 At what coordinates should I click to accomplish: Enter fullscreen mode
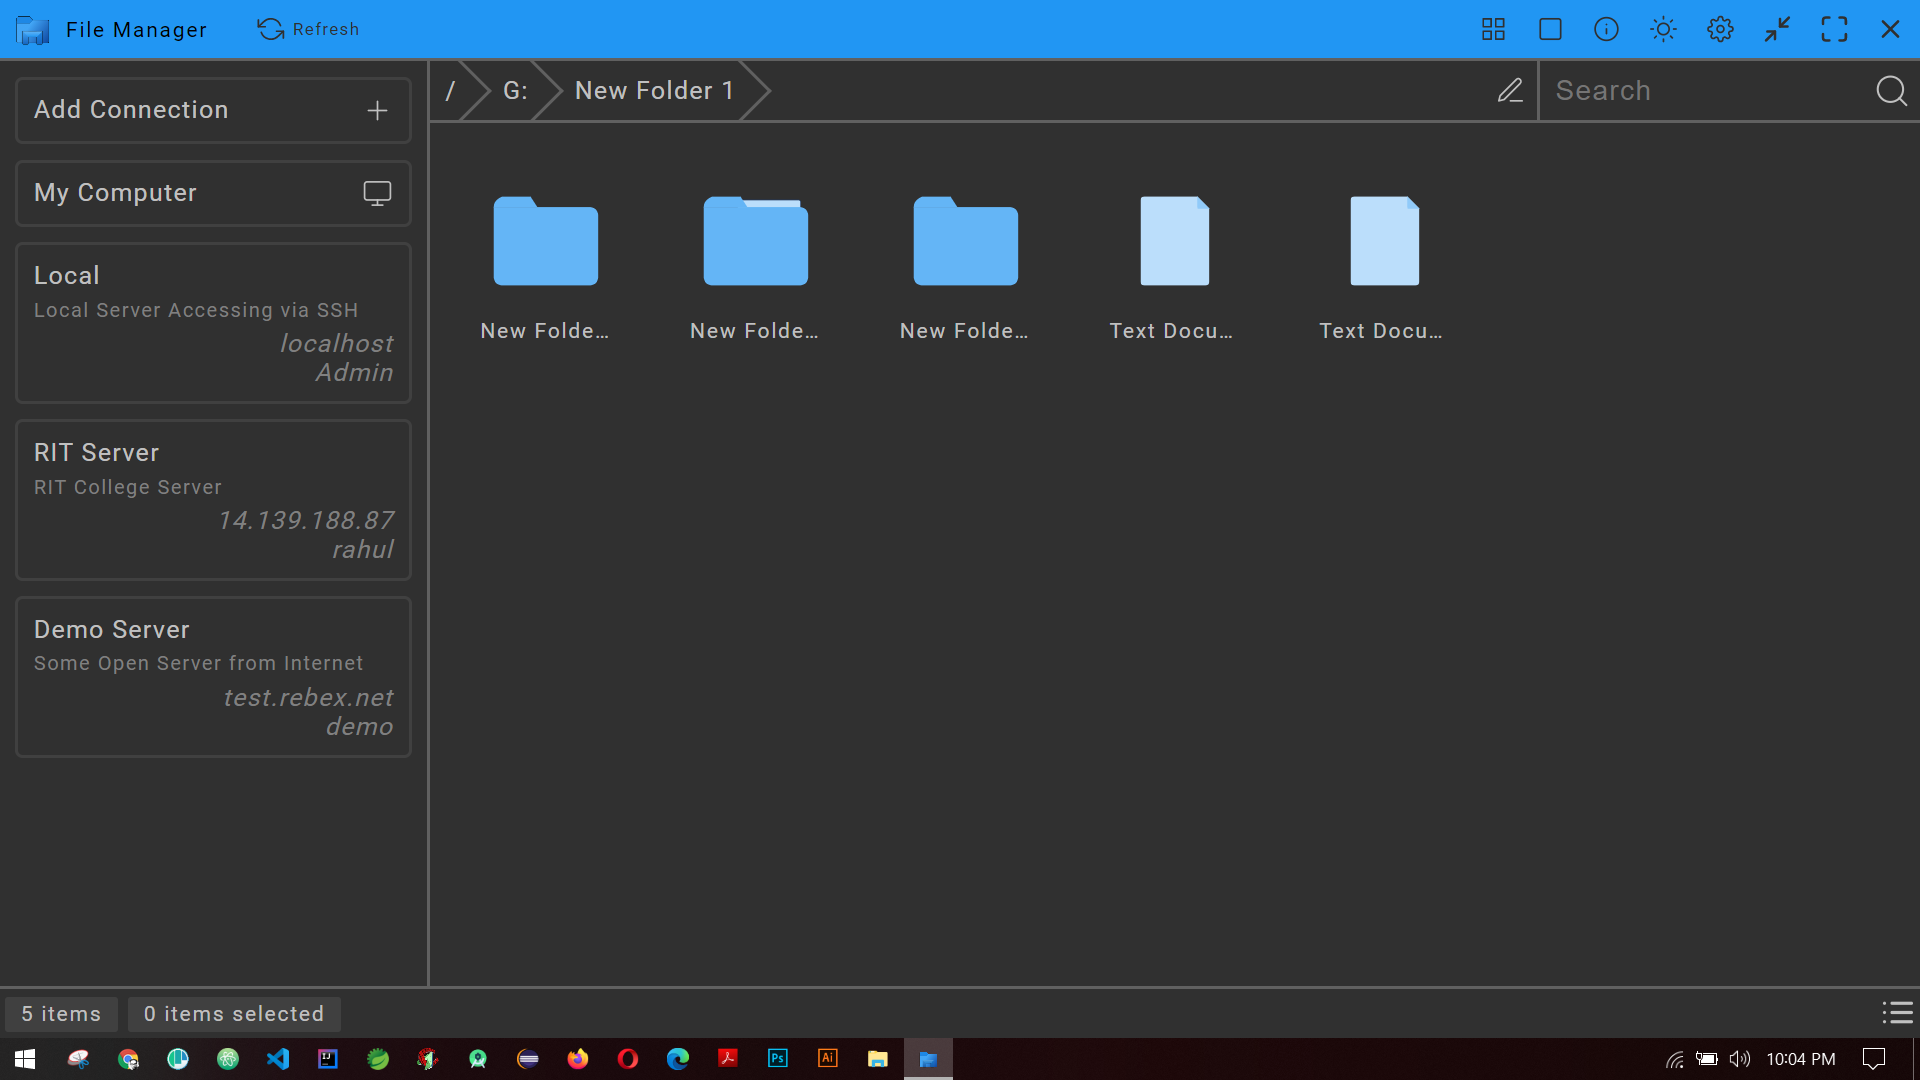point(1835,29)
